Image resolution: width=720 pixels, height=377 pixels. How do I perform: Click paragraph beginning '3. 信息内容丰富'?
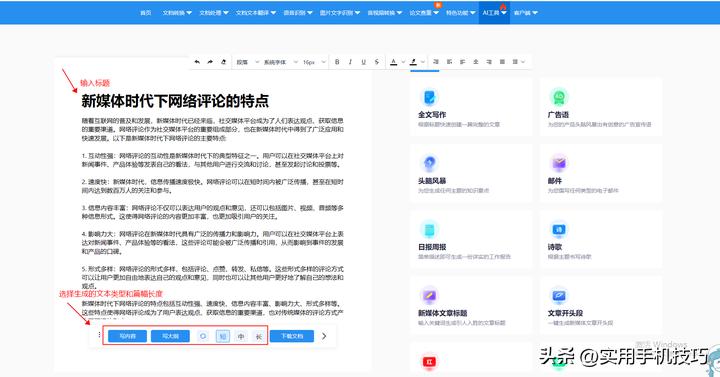pos(213,212)
